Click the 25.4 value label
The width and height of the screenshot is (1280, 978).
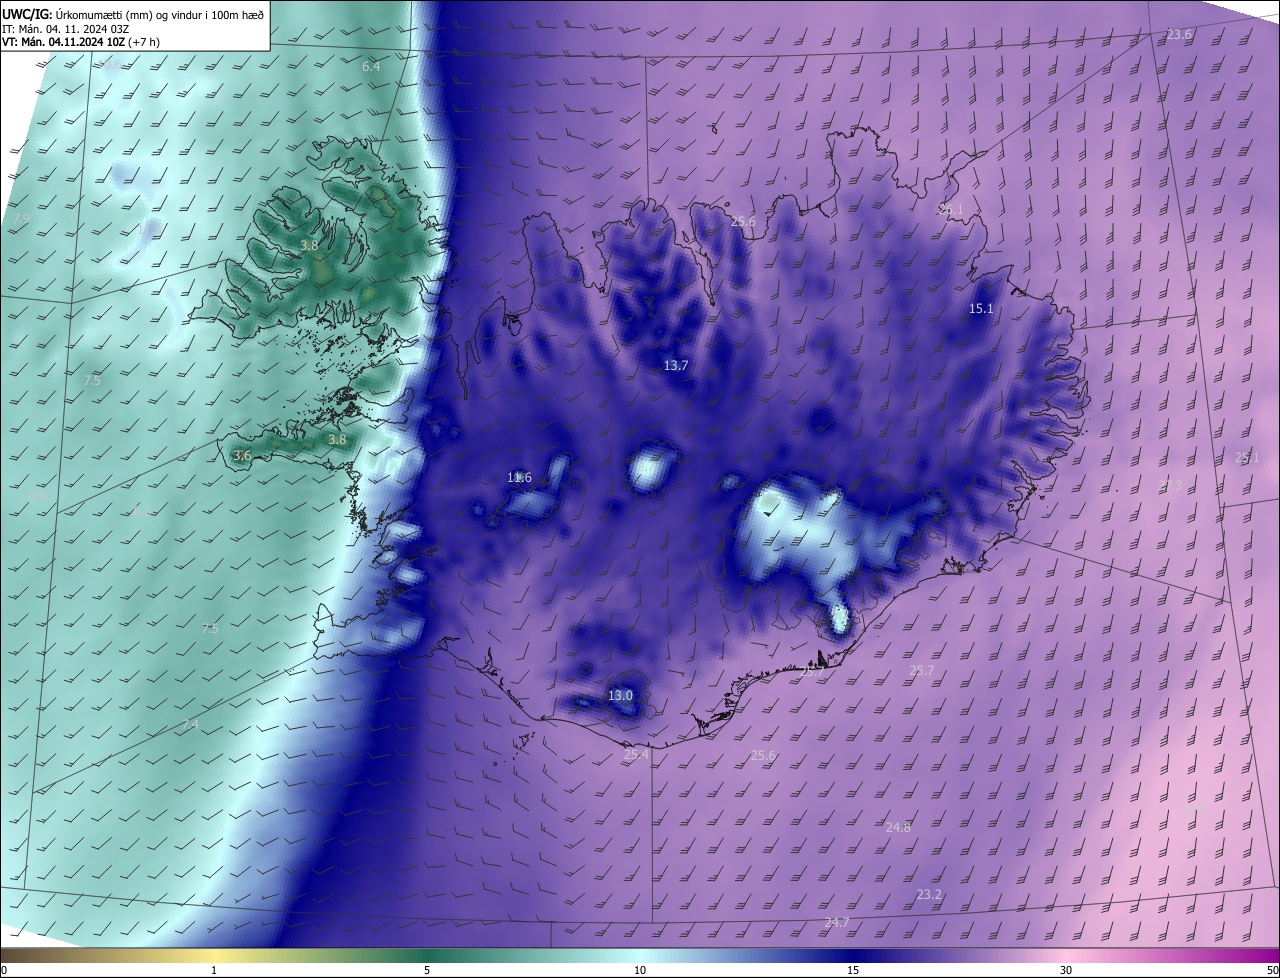(x=636, y=754)
